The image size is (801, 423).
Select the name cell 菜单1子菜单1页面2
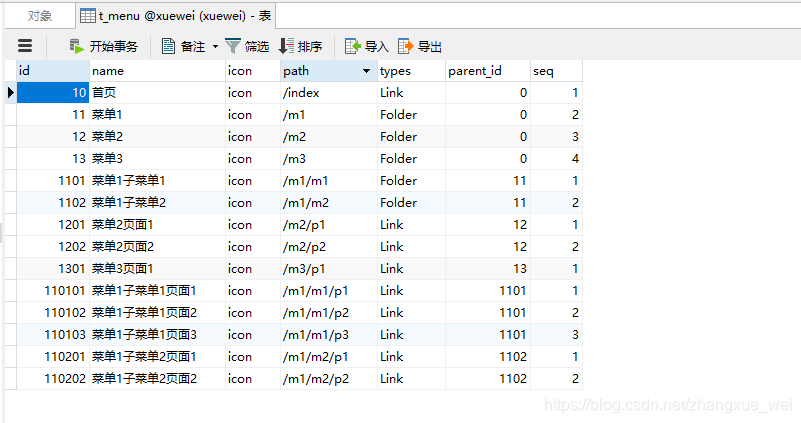point(157,312)
